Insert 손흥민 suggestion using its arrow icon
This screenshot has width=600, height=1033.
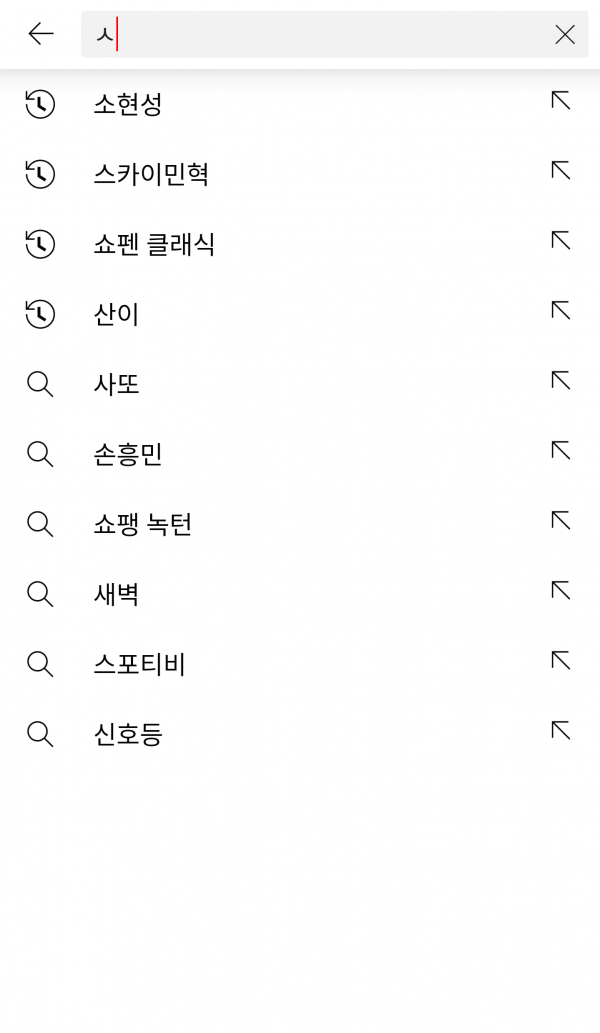561,451
